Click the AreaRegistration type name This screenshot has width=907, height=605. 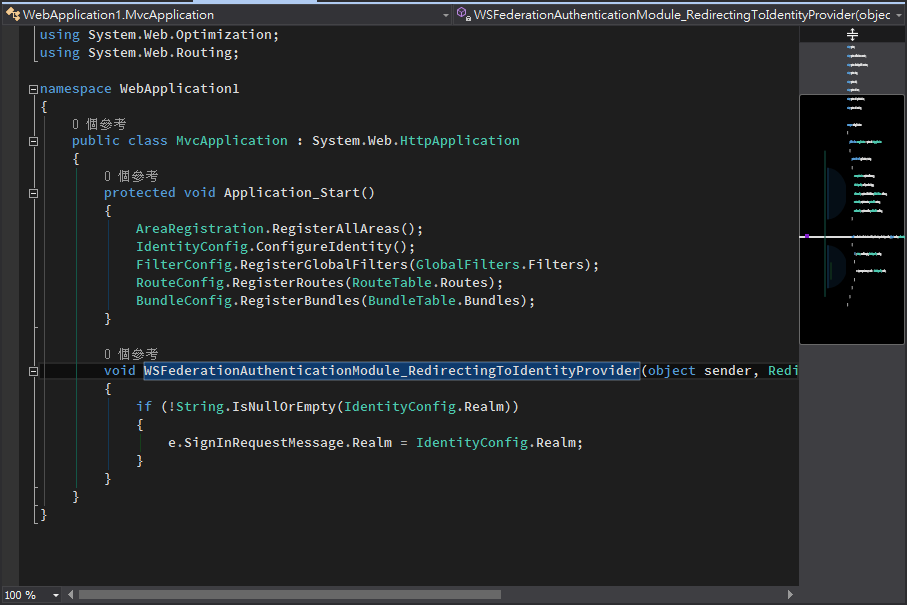coord(200,228)
